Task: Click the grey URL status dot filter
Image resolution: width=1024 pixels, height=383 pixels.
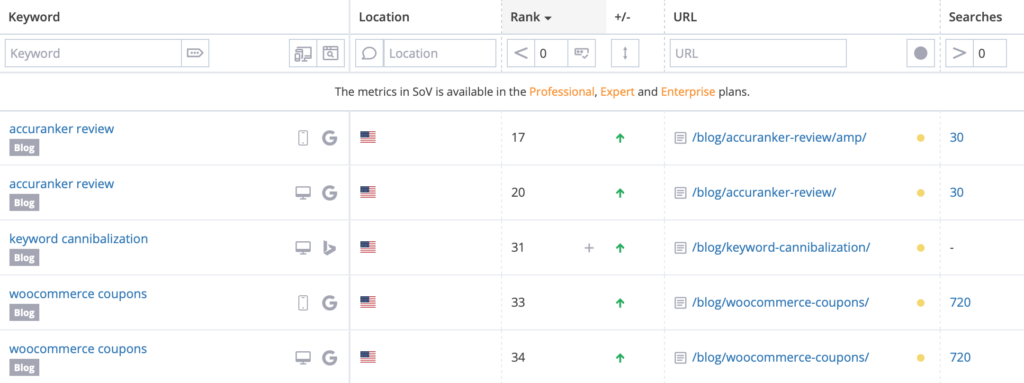Action: pyautogui.click(x=920, y=54)
